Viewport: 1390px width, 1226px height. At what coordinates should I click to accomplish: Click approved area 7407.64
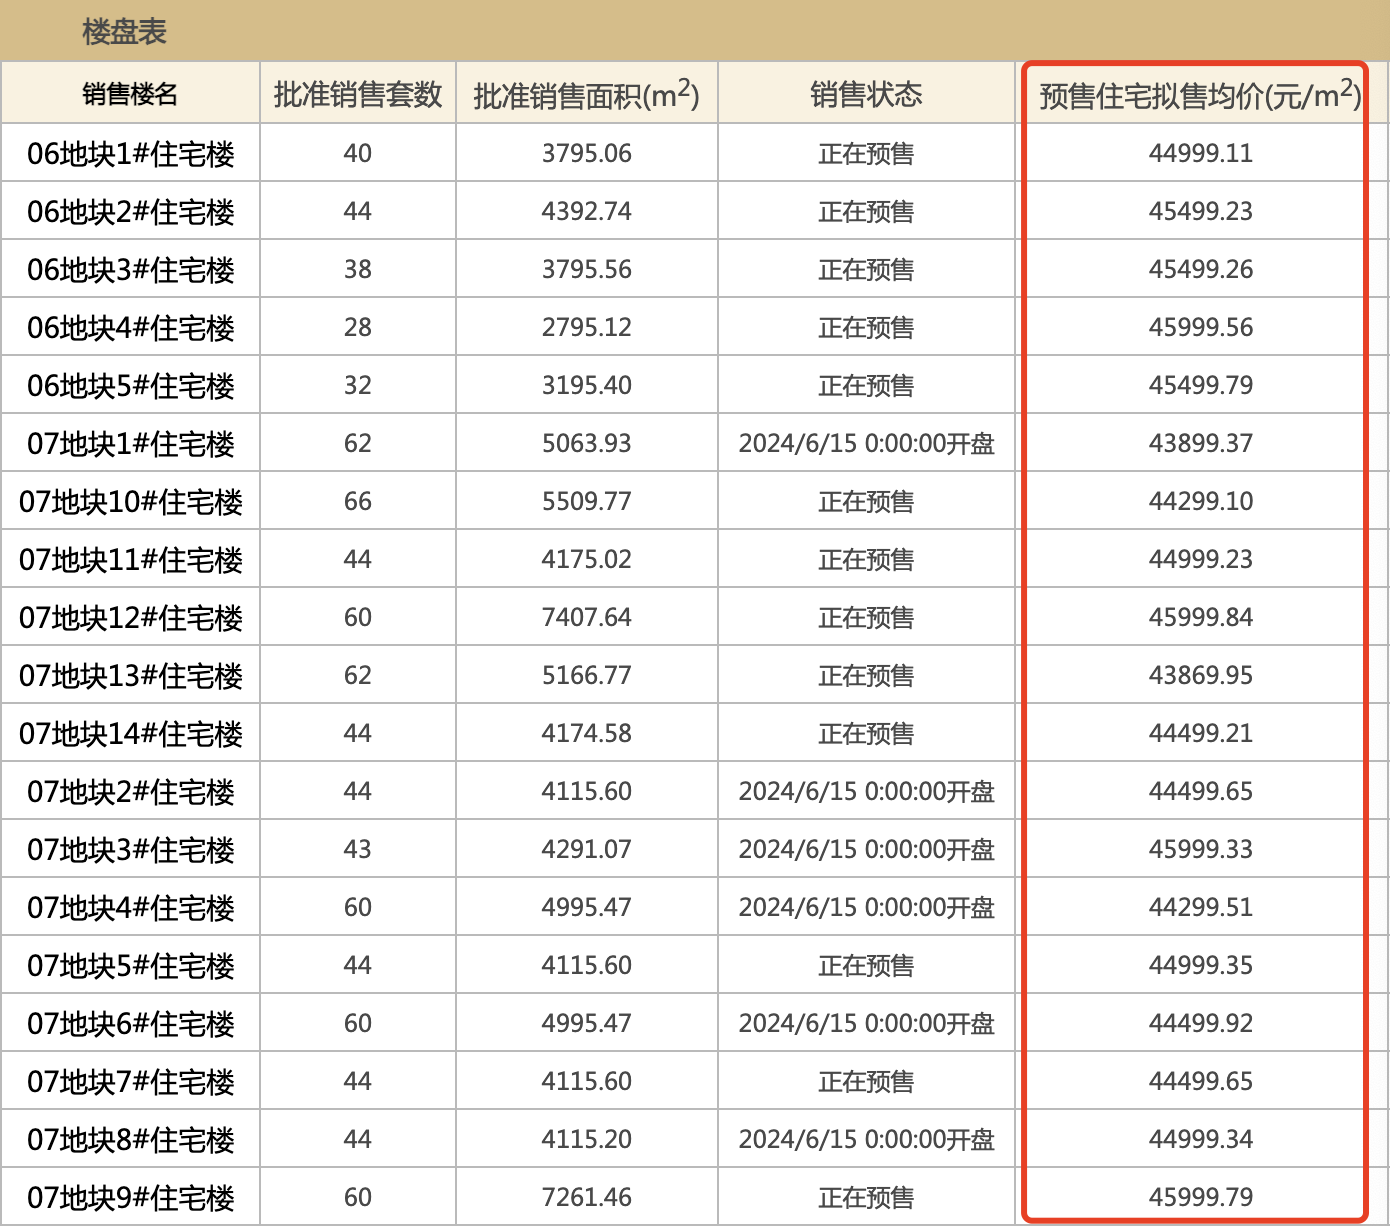pos(586,617)
